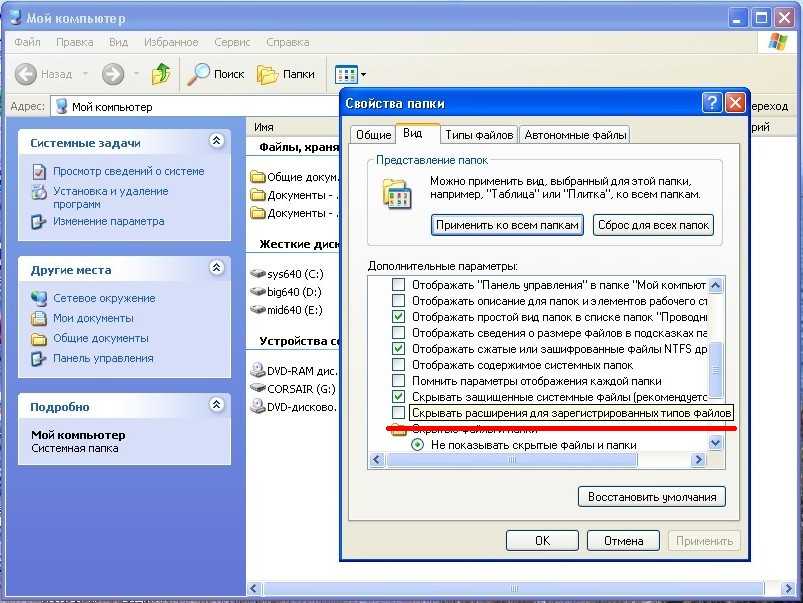Select the big640 (D:) drive icon
The height and width of the screenshot is (603, 803).
click(x=258, y=292)
